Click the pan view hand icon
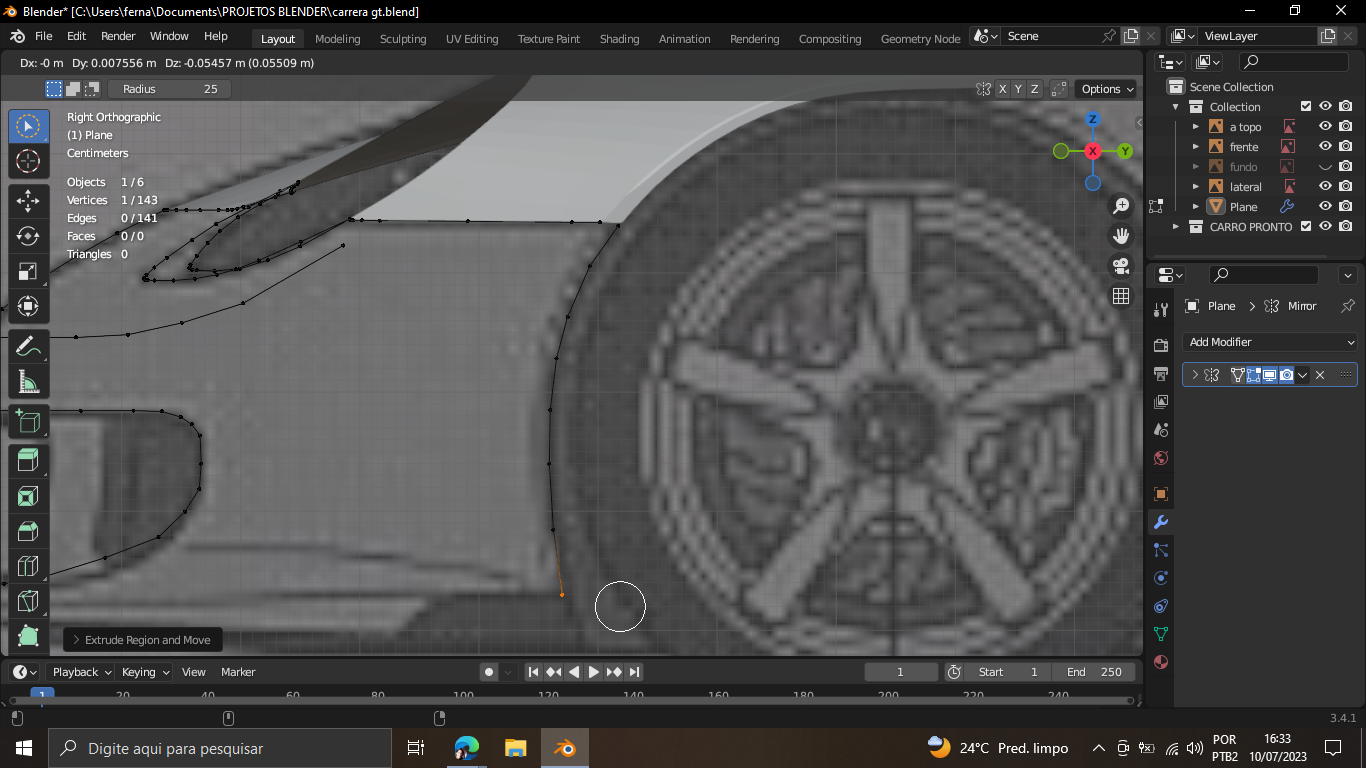 coord(1121,236)
